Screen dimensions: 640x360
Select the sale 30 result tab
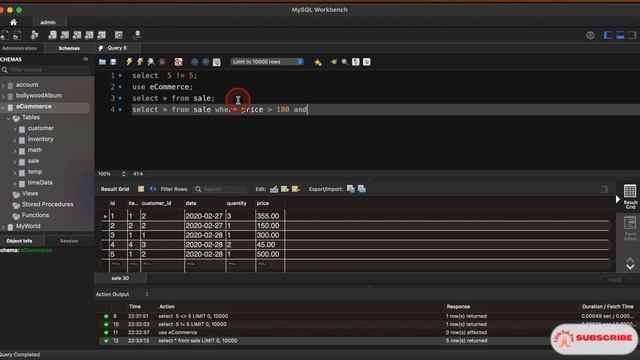(x=120, y=278)
